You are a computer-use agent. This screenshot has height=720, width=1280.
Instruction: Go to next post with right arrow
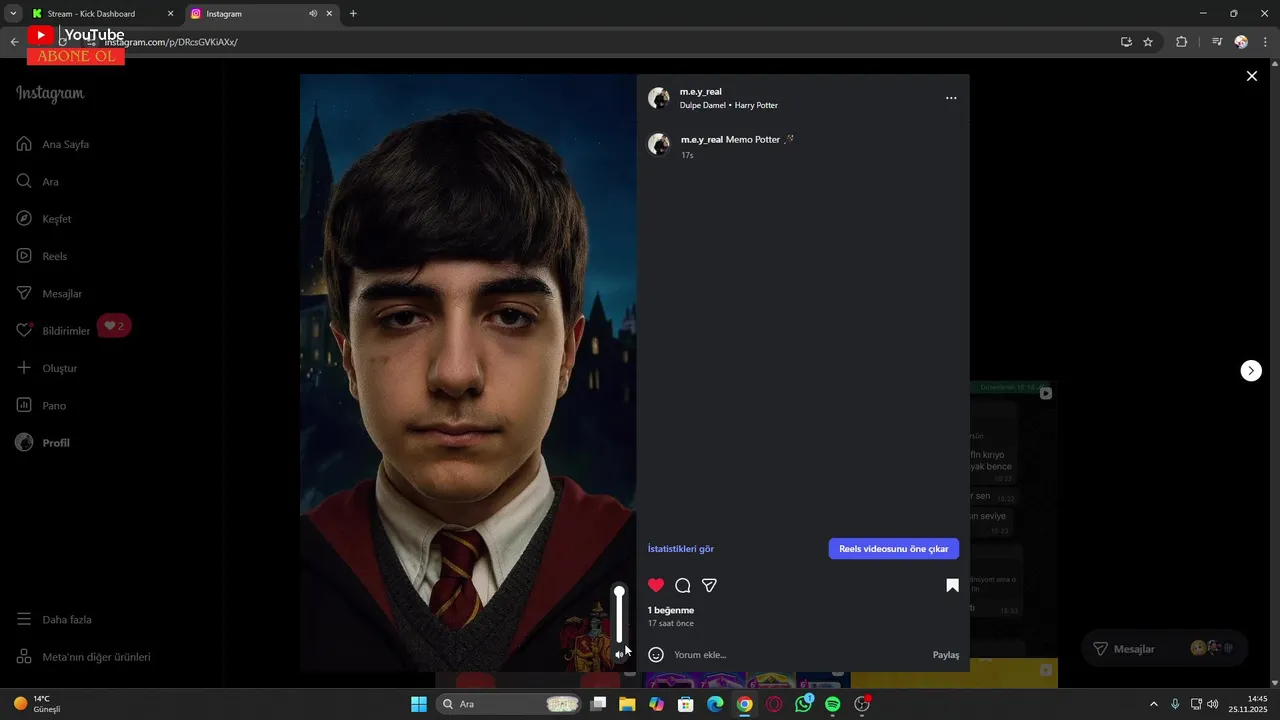click(1251, 371)
